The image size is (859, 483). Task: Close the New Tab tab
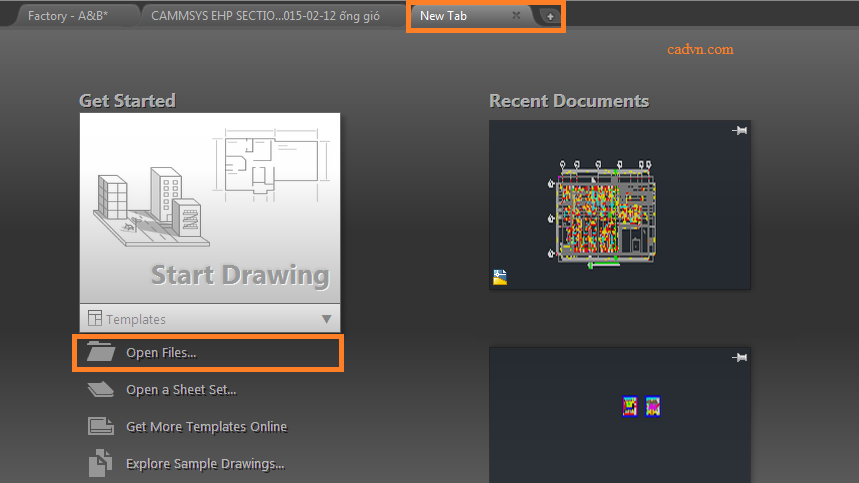click(x=516, y=15)
